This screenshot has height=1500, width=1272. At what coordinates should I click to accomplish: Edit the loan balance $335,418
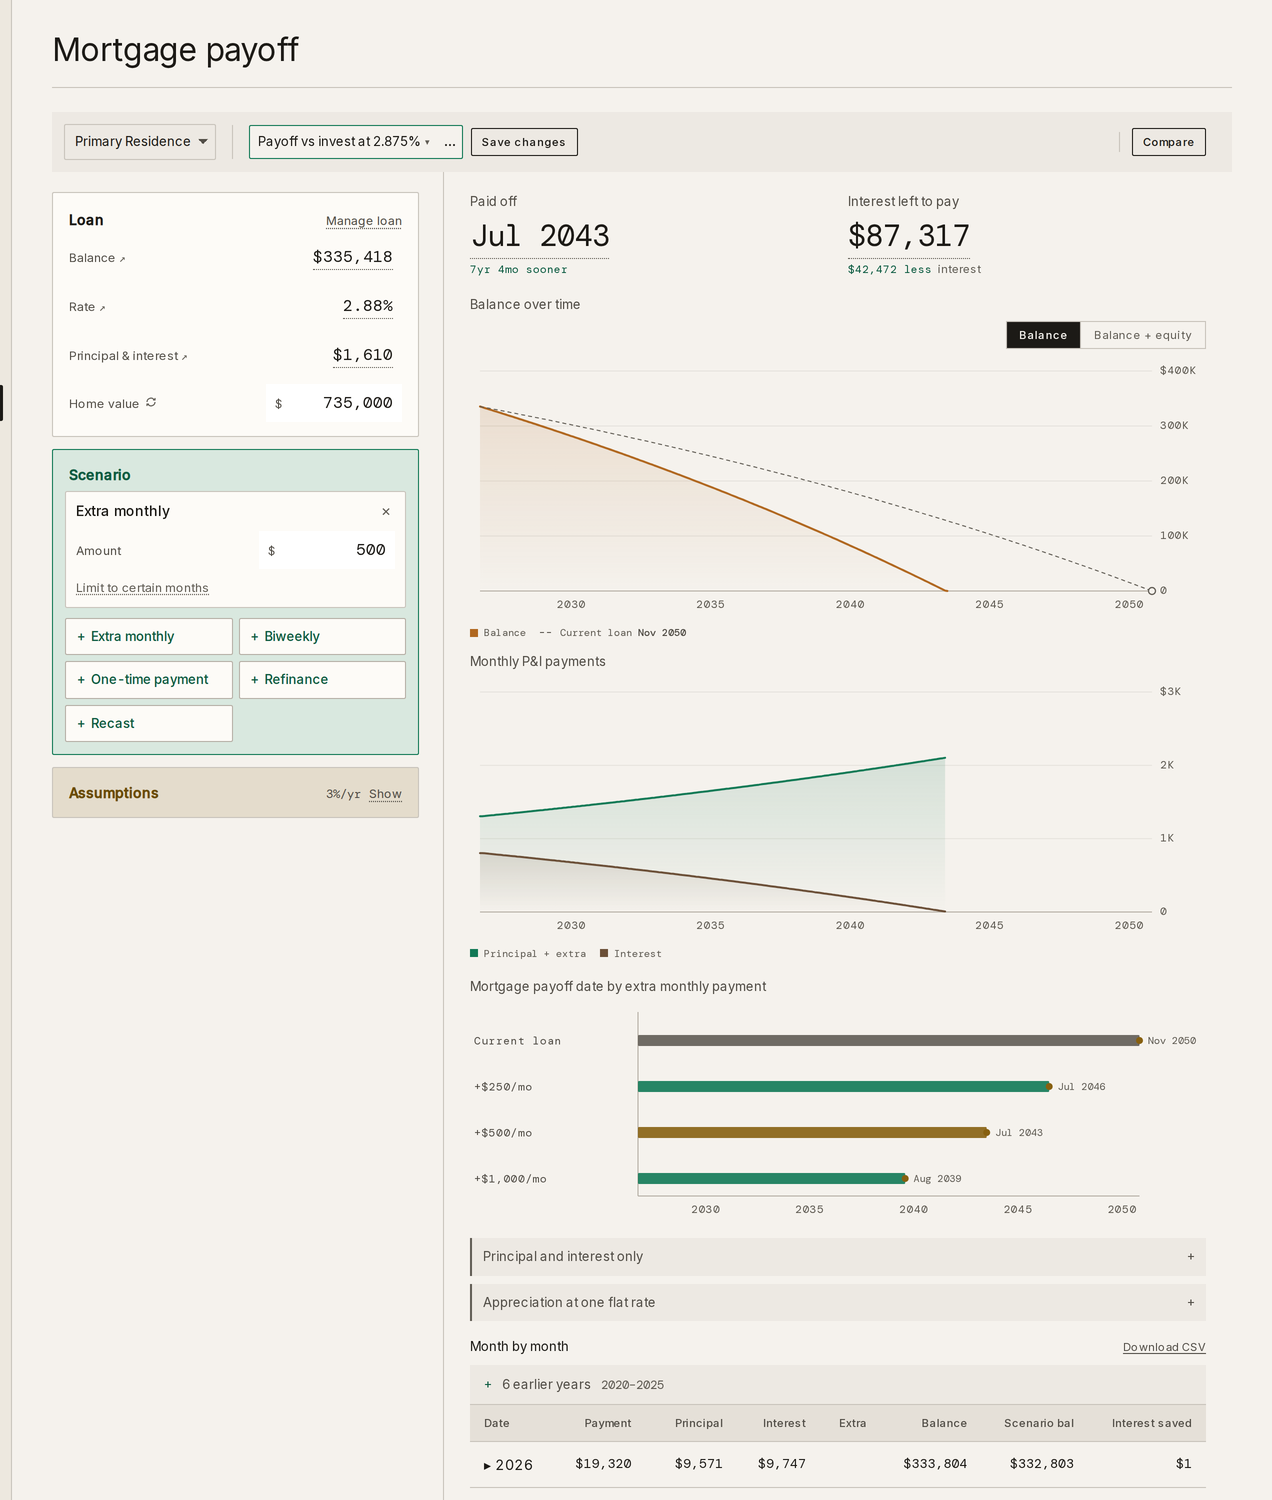[352, 257]
